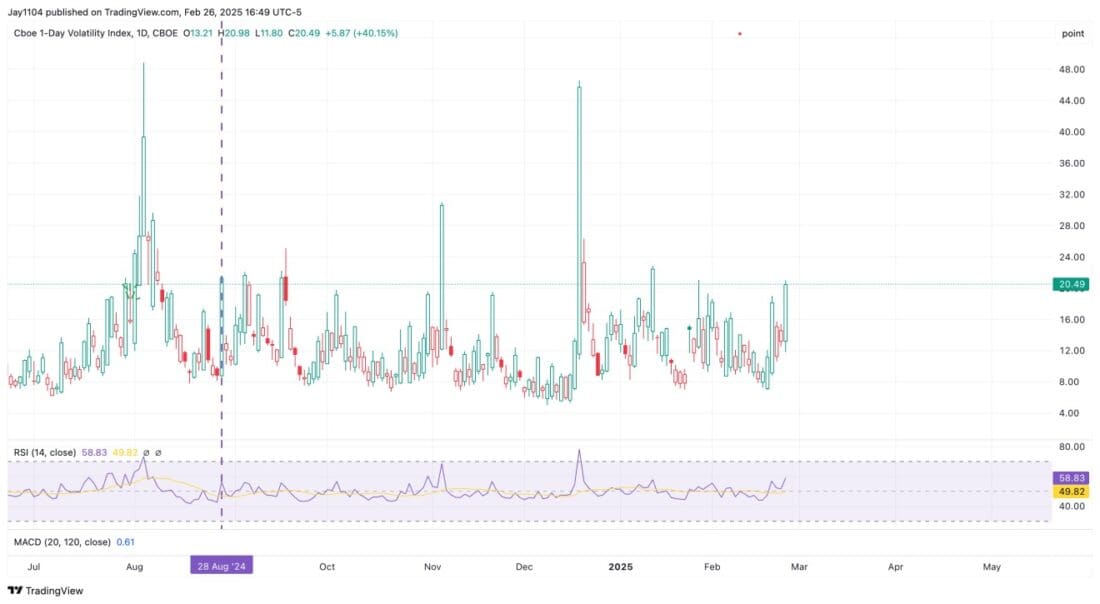The image size is (1100, 604).
Task: Open the CBOE exchange selector in the legend
Action: pos(166,33)
